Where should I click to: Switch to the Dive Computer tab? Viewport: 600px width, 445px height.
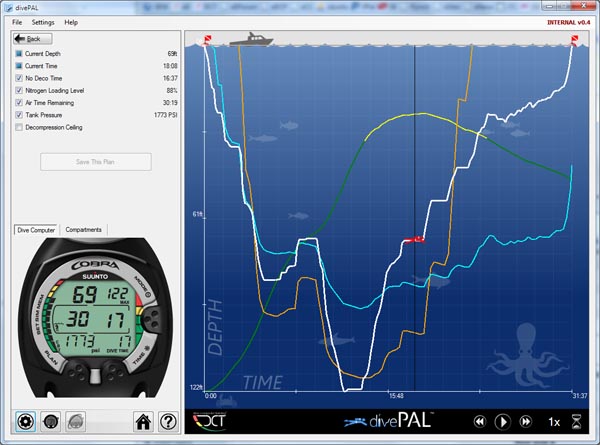click(x=36, y=230)
